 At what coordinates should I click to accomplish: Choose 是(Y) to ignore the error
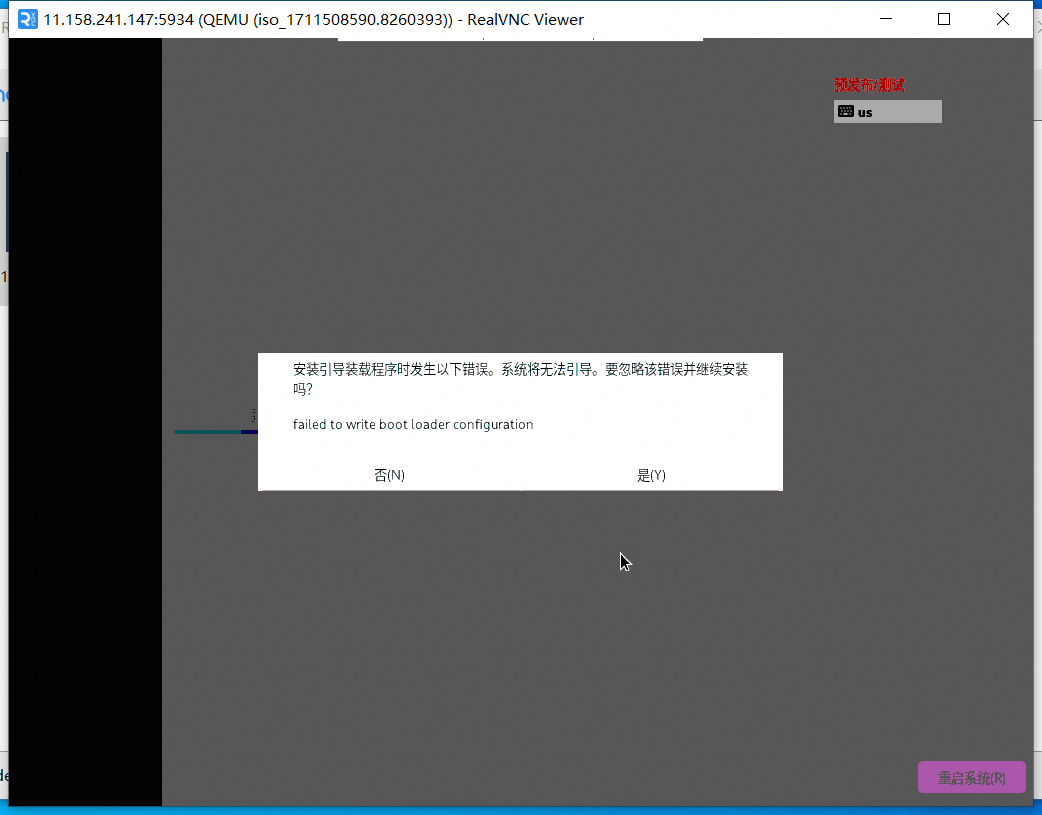click(651, 476)
